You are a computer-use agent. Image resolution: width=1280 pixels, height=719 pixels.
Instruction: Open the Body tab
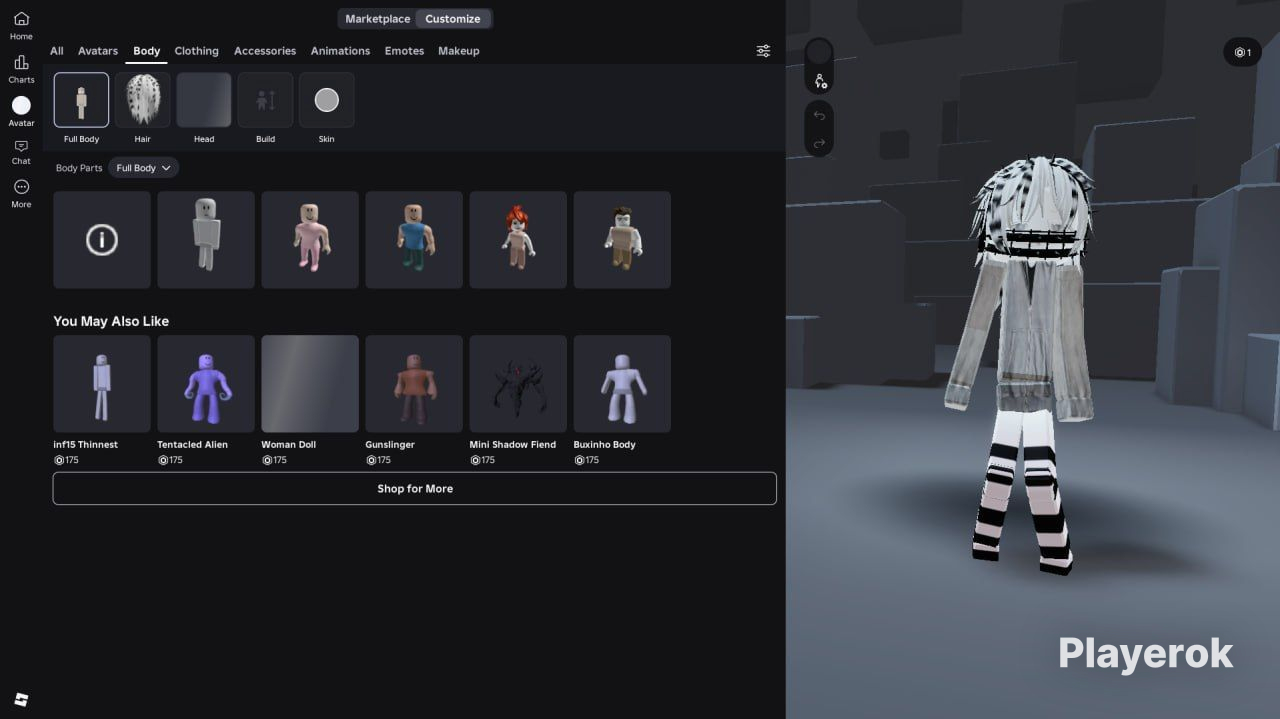click(146, 51)
